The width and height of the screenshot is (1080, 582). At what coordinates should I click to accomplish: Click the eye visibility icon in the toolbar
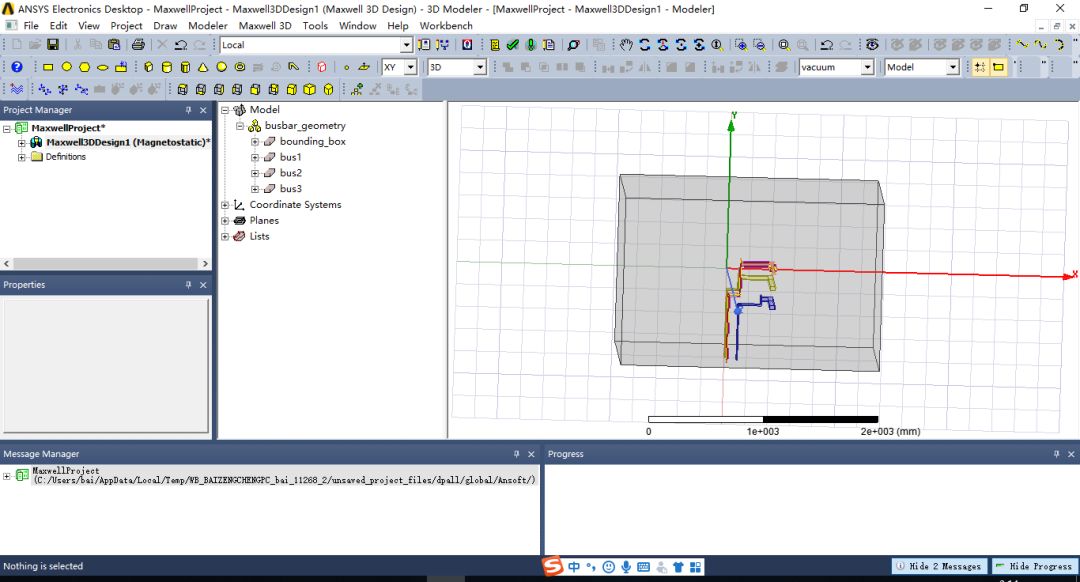point(872,45)
